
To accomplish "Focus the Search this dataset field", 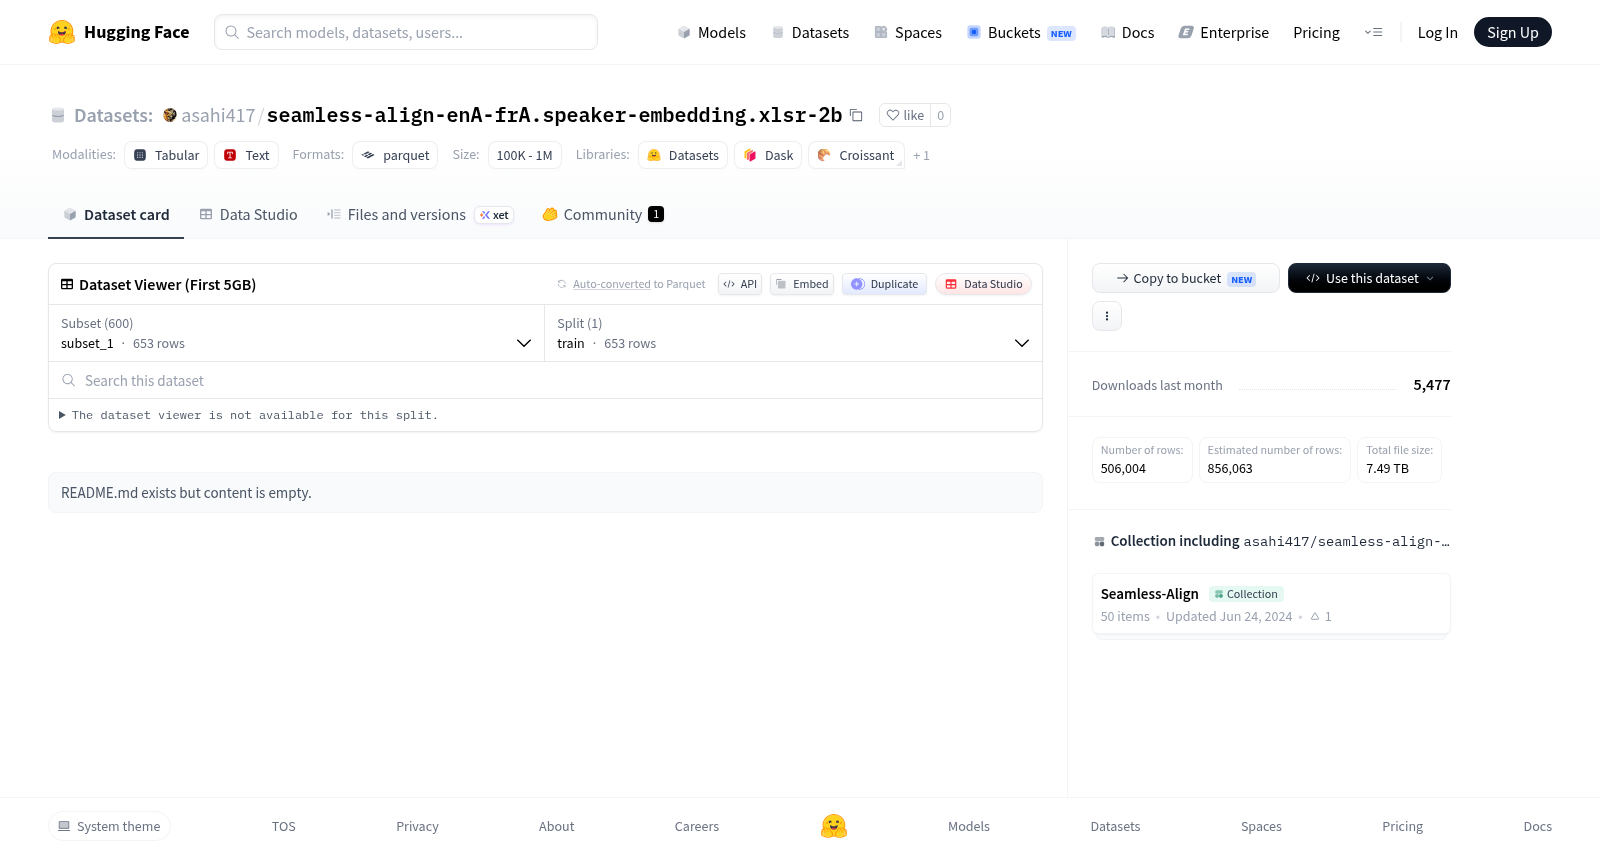I will pyautogui.click(x=545, y=381).
